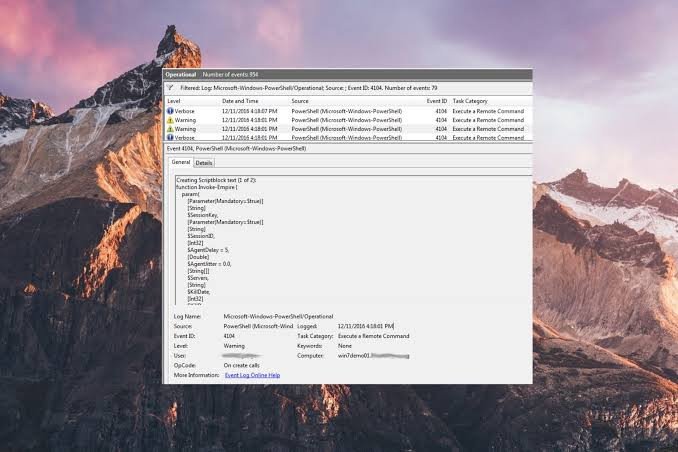
Task: Click the first Verbose info icon
Action: pyautogui.click(x=170, y=111)
